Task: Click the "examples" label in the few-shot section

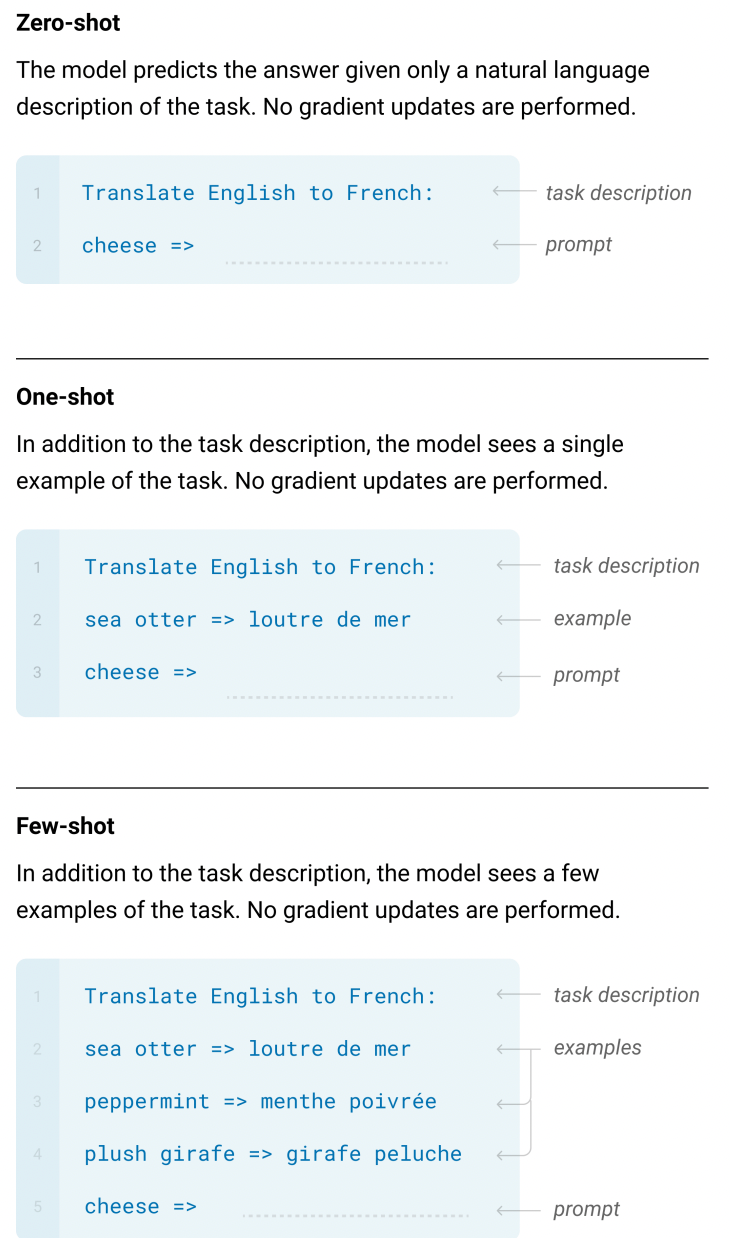Action: pyautogui.click(x=597, y=1048)
